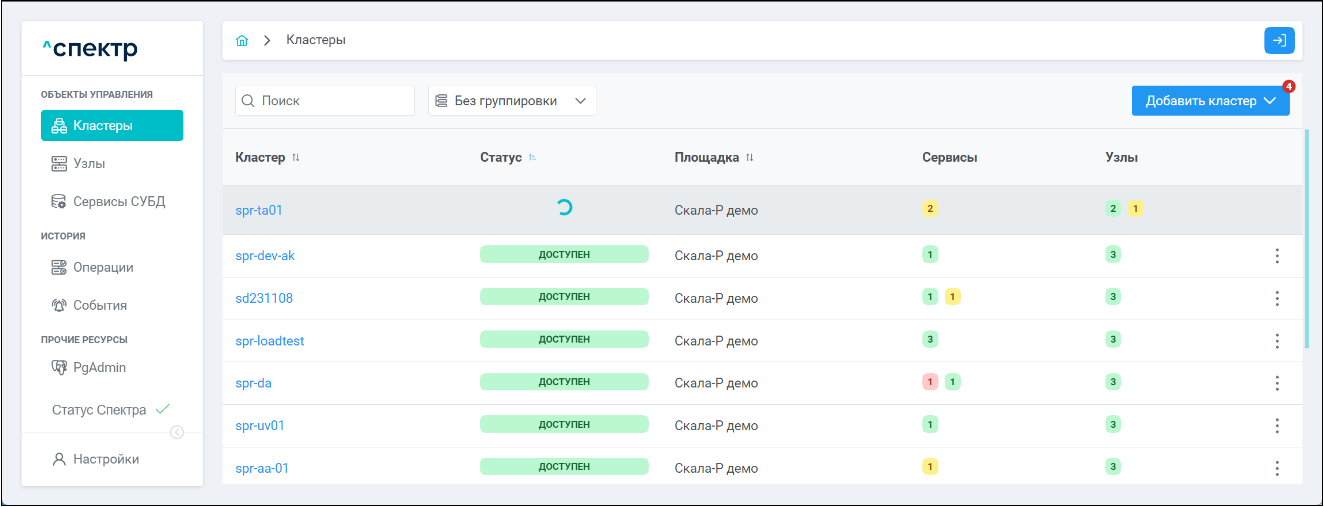Sort table by Статус column icon
The height and width of the screenshot is (507, 1324).
click(532, 158)
